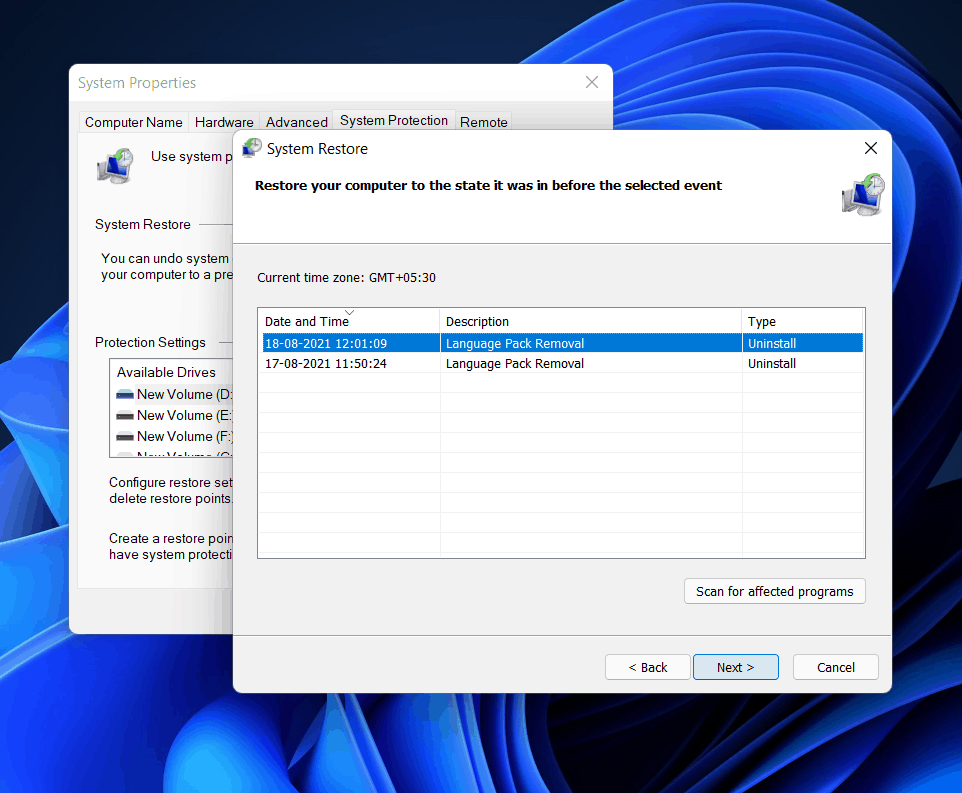The width and height of the screenshot is (962, 793).
Task: Open the Advanced tab
Action: tap(297, 122)
